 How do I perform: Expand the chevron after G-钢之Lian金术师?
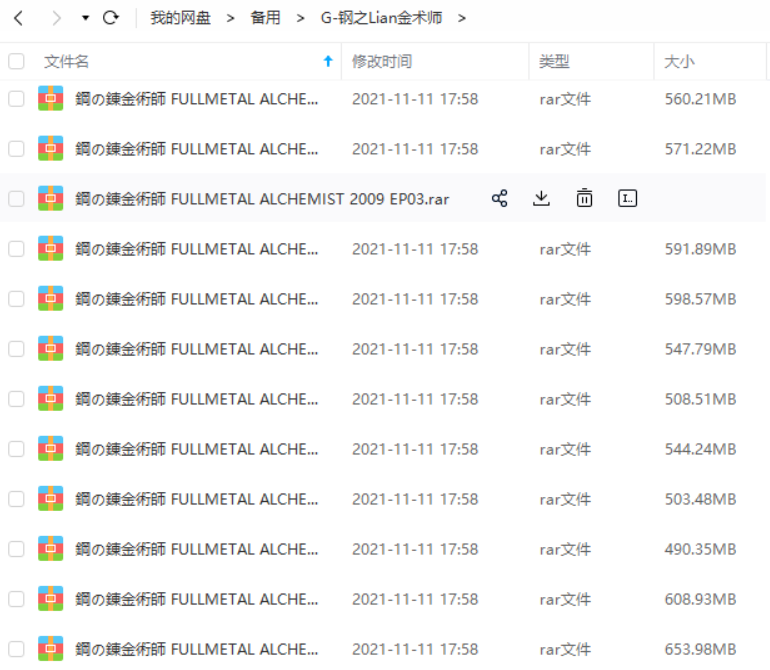point(461,18)
